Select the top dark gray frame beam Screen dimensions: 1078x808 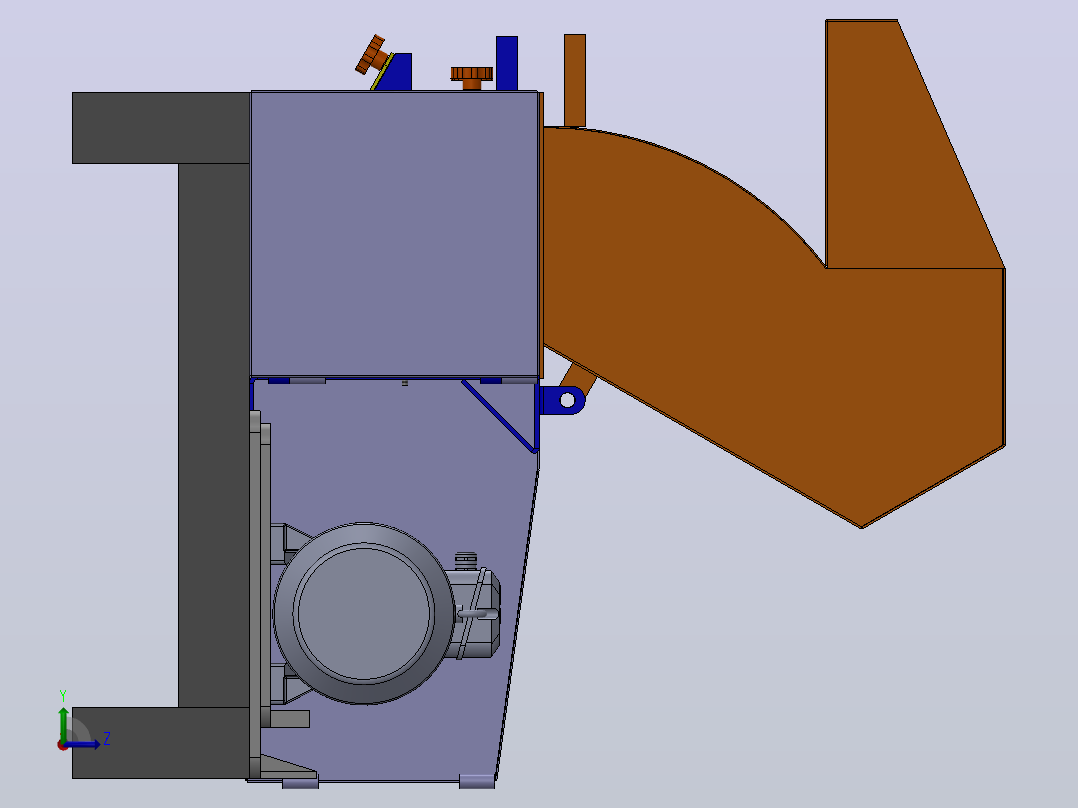161,128
